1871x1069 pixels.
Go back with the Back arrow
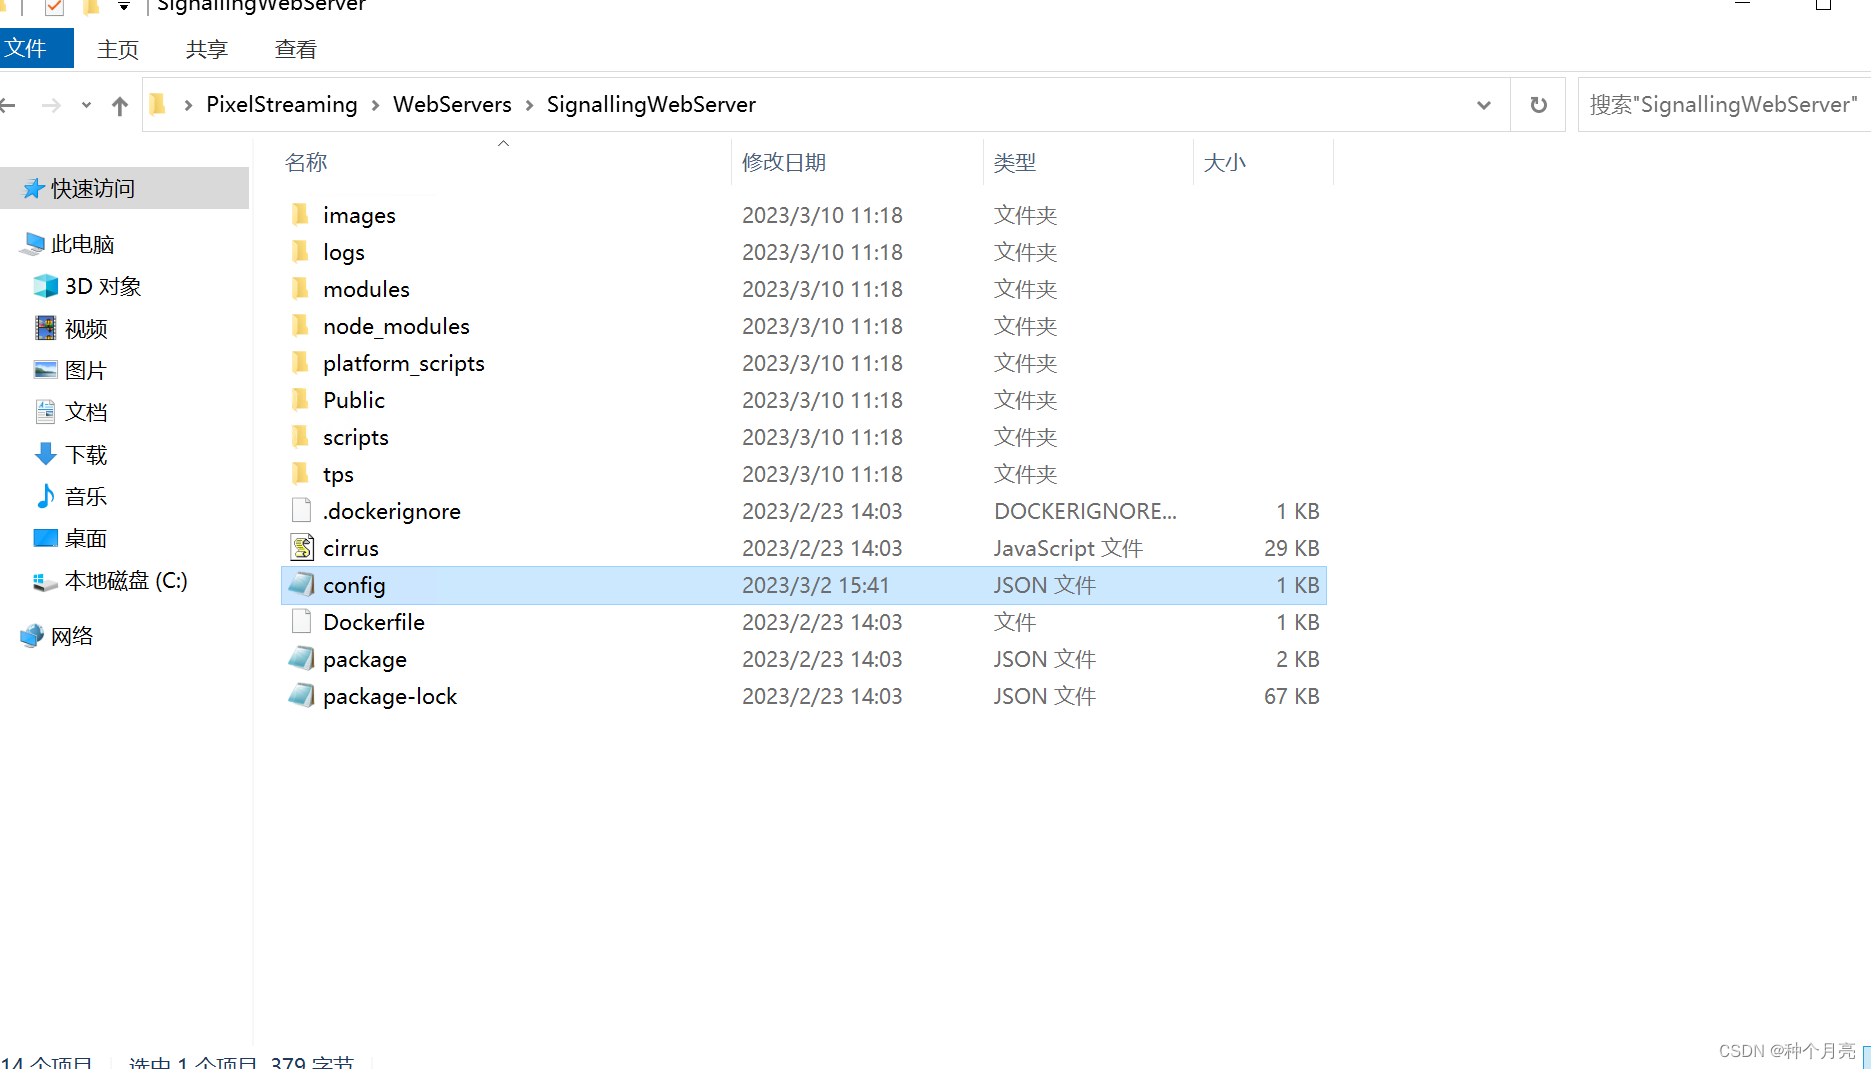pos(8,105)
